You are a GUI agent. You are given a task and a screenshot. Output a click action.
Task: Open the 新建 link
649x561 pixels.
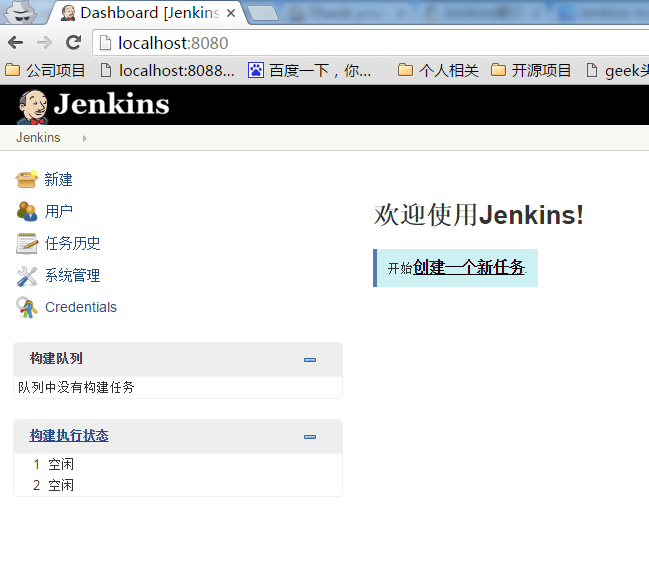(58, 180)
